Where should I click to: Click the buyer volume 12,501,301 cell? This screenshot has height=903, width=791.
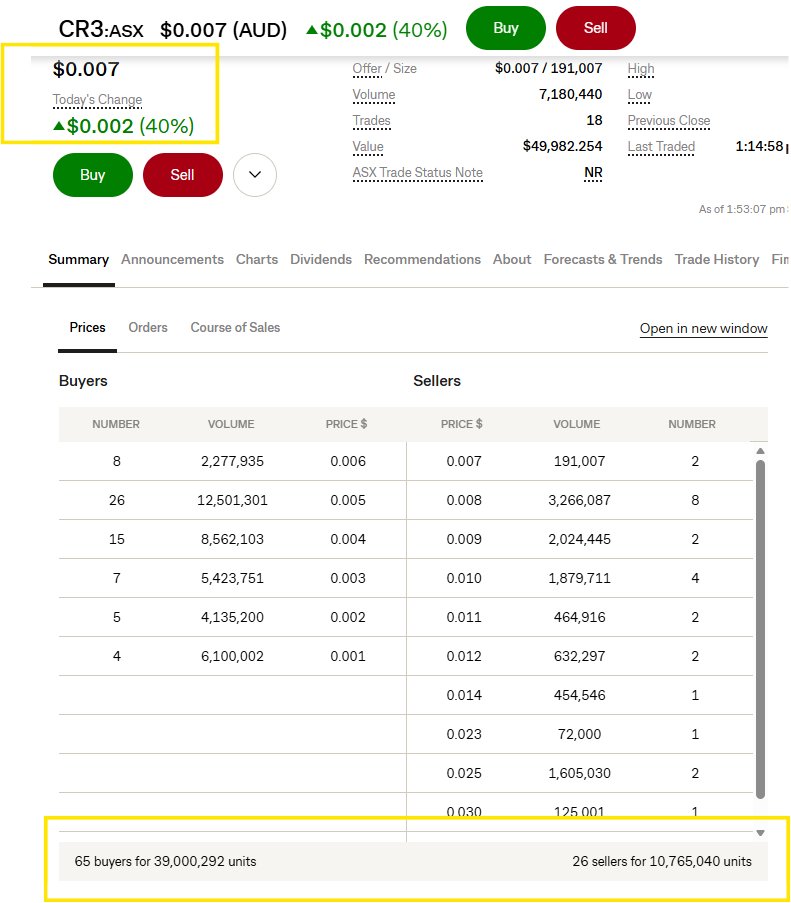point(232,500)
